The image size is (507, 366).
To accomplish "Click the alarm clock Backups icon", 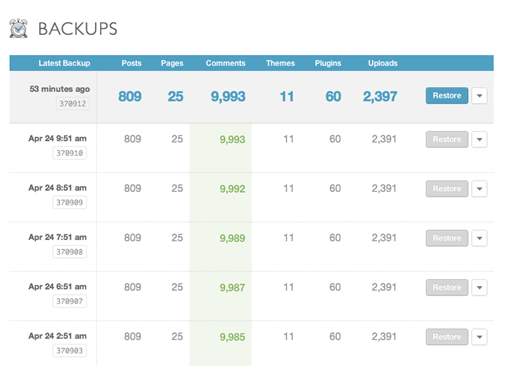I will [18, 28].
